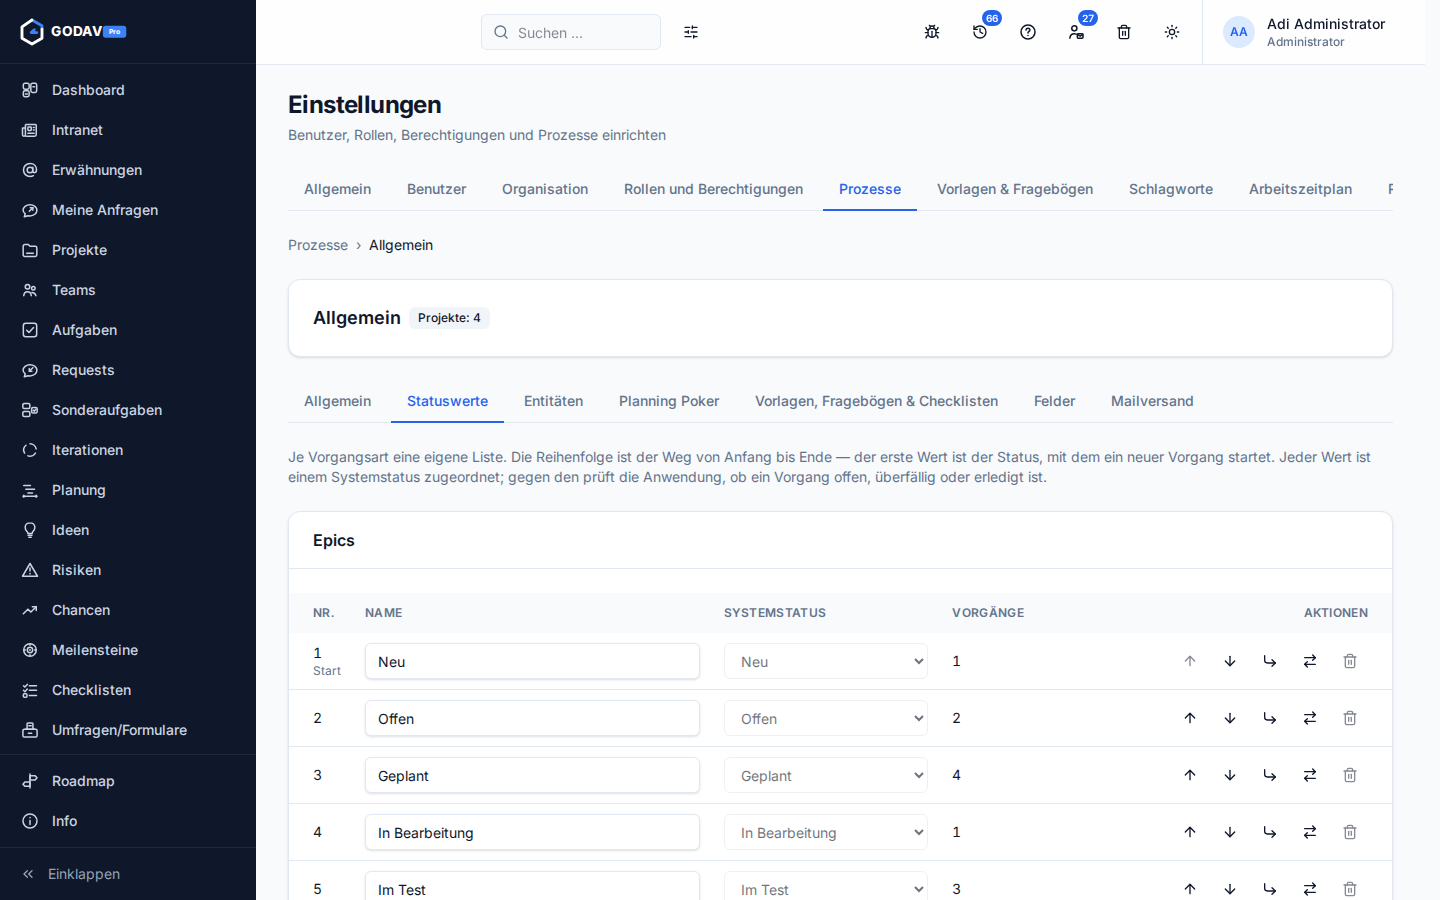Screen dimensions: 1440x900
Task: Open Systemstatus dropdown for 'In Bearbeitung' row
Action: tap(826, 832)
